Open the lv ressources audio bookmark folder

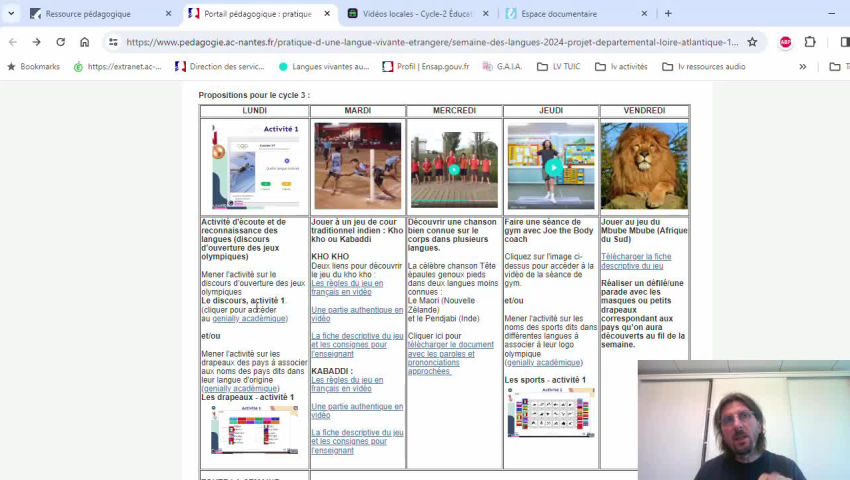[x=703, y=67]
